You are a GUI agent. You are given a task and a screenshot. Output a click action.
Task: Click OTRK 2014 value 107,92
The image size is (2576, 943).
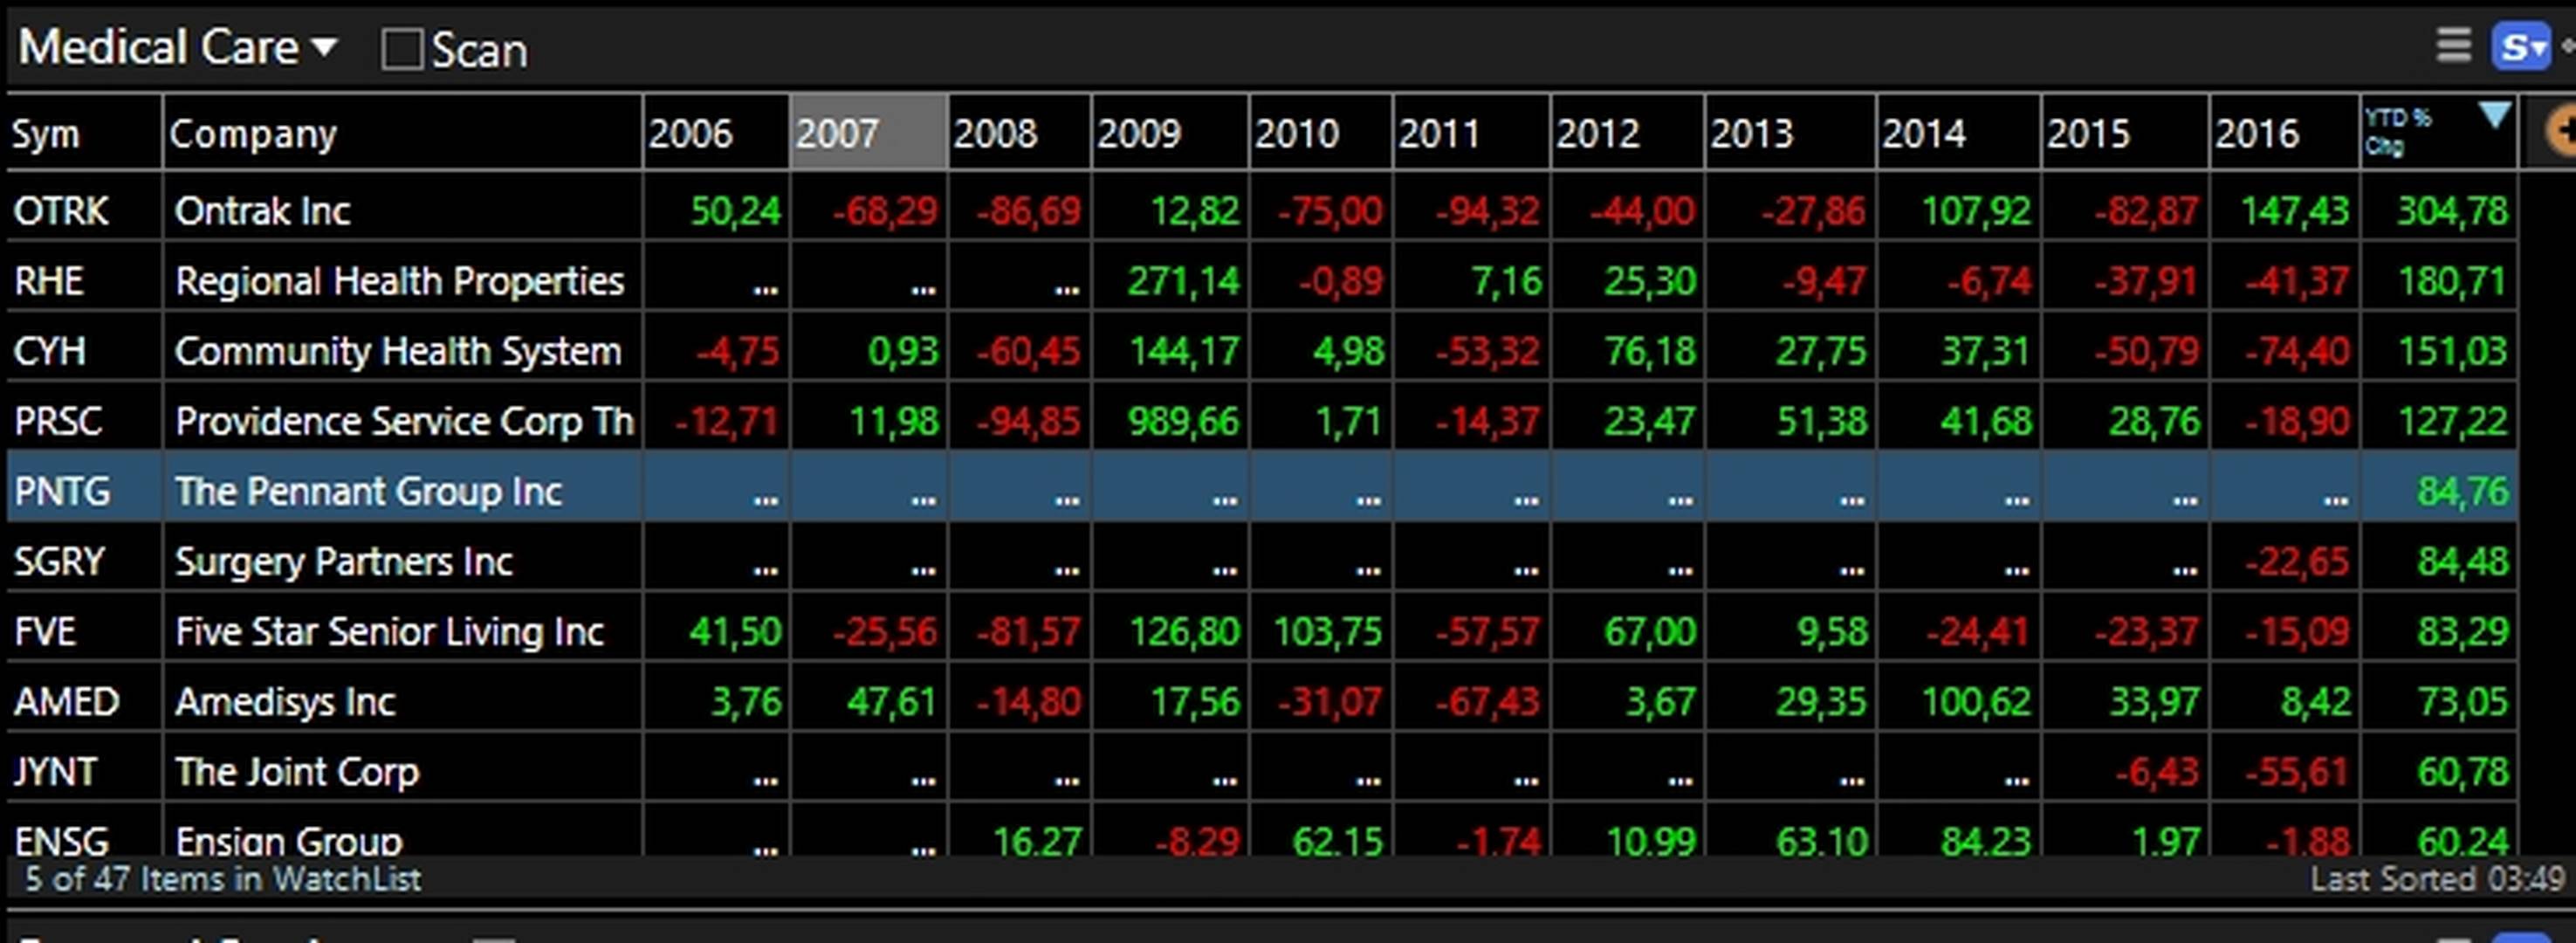tap(1976, 211)
